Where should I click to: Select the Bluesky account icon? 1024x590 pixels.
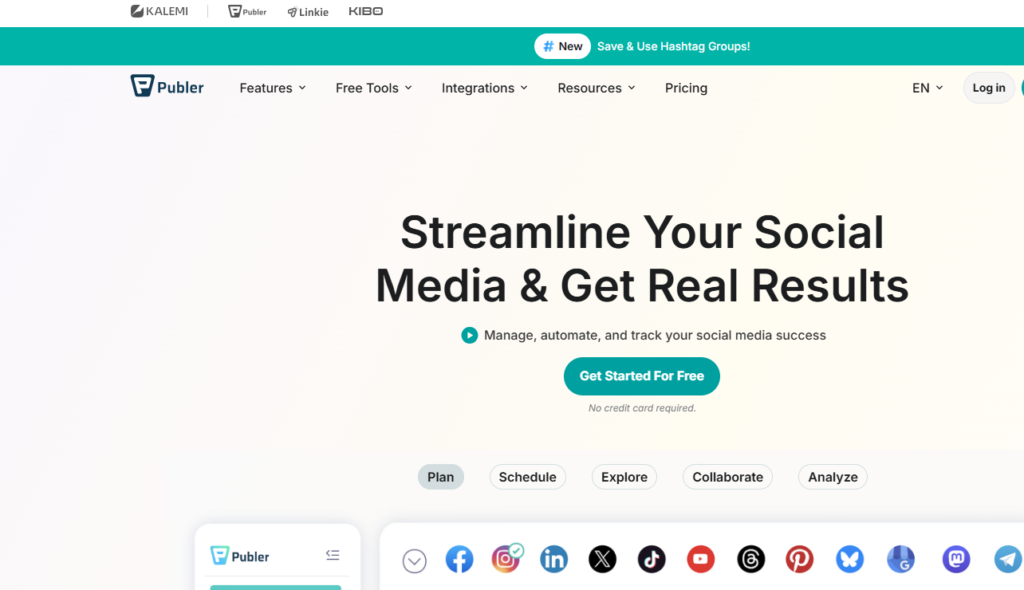click(850, 559)
